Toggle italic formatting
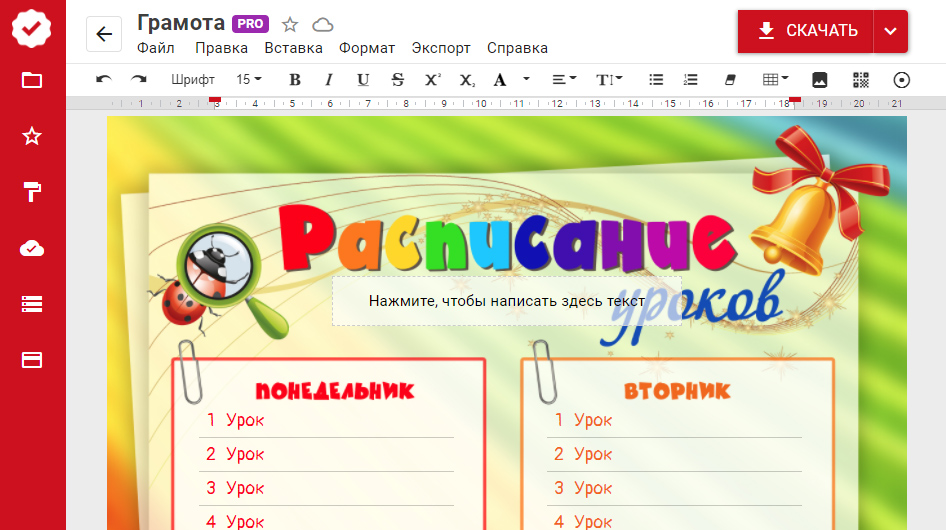Screen dimensions: 946x530 pyautogui.click(x=329, y=80)
